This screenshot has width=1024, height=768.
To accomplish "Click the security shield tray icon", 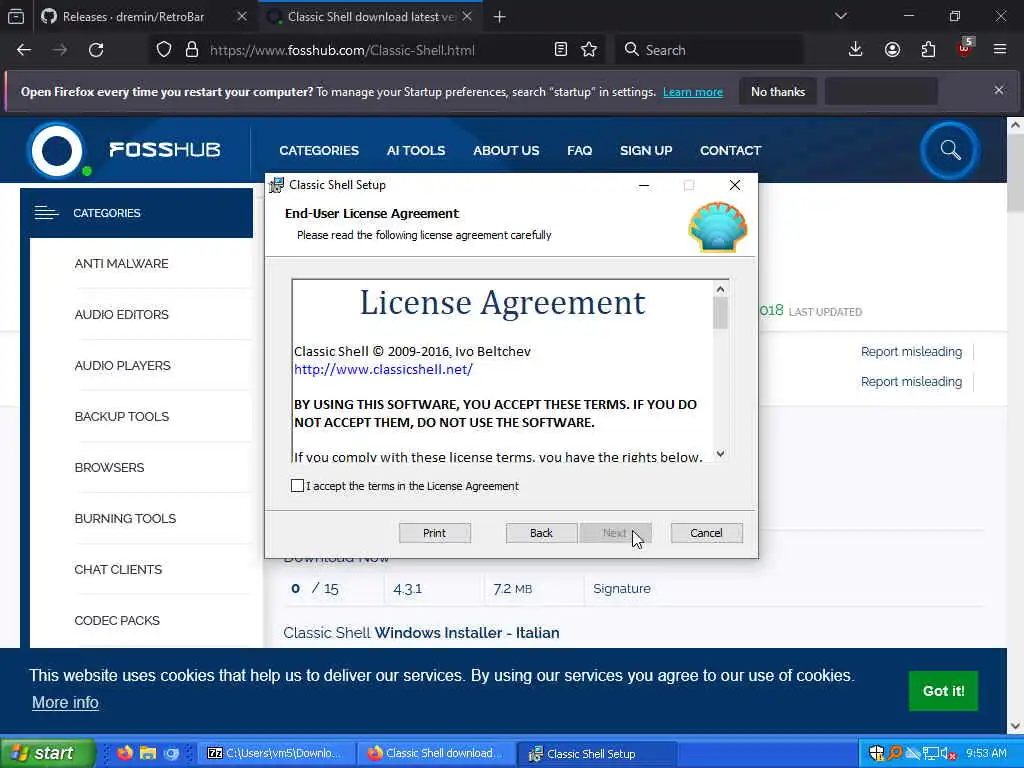I will click(876, 754).
